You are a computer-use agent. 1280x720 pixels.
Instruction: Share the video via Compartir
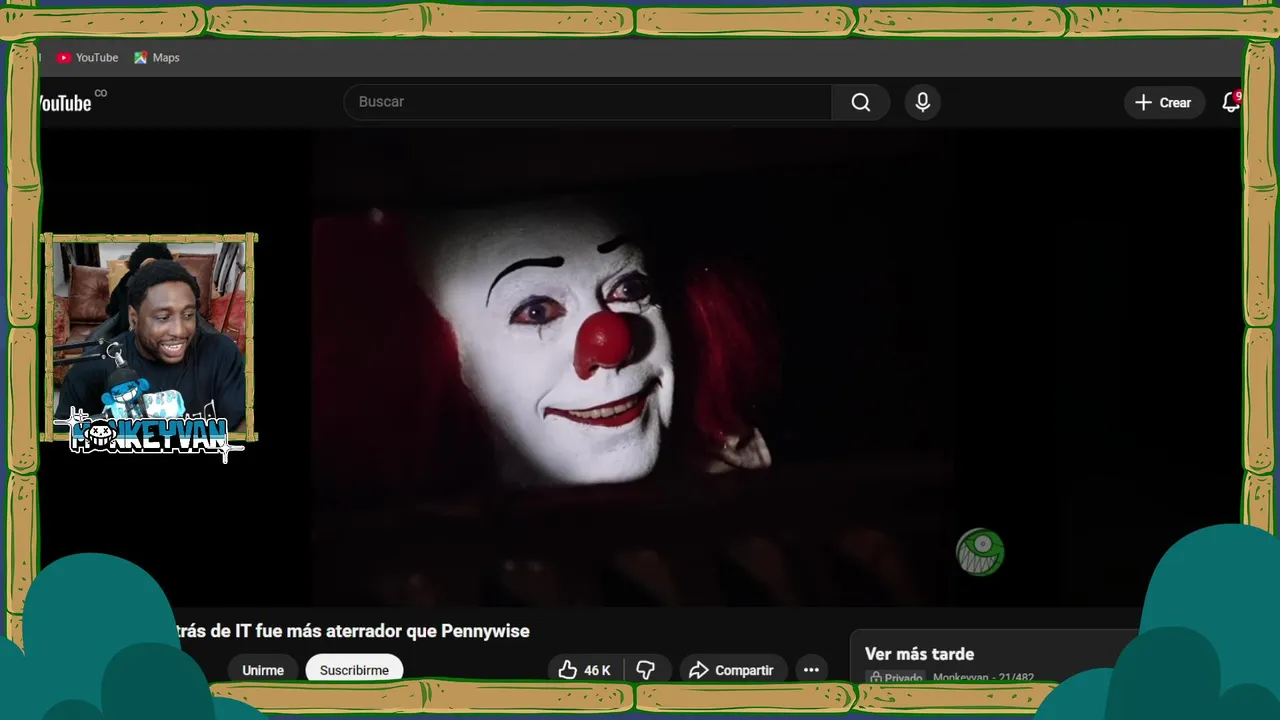[733, 669]
